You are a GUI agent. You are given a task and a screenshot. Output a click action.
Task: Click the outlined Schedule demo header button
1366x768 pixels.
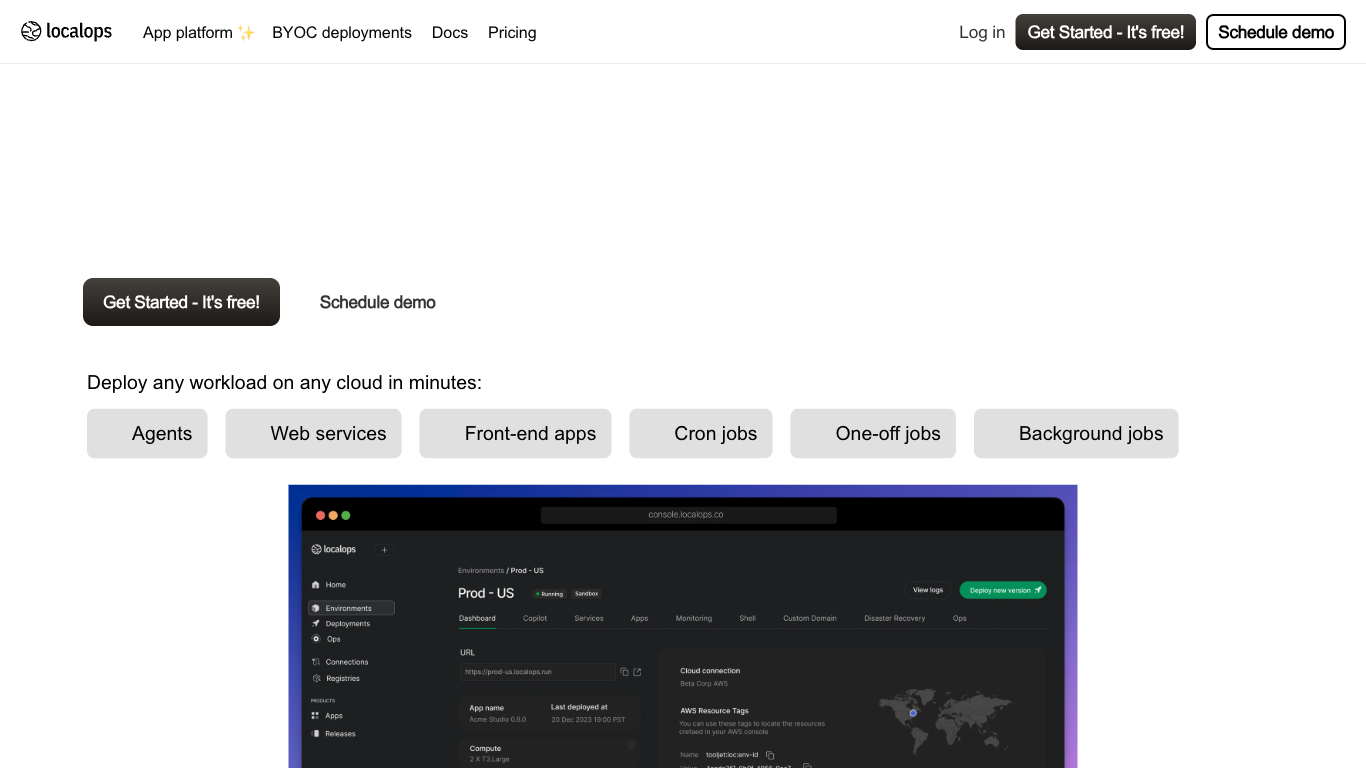1276,32
